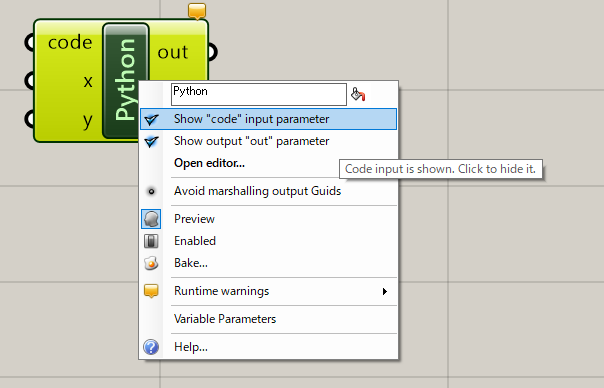Screen dimensions: 604x388
Task: Click the Enabled icon in the context menu
Action: point(151,241)
